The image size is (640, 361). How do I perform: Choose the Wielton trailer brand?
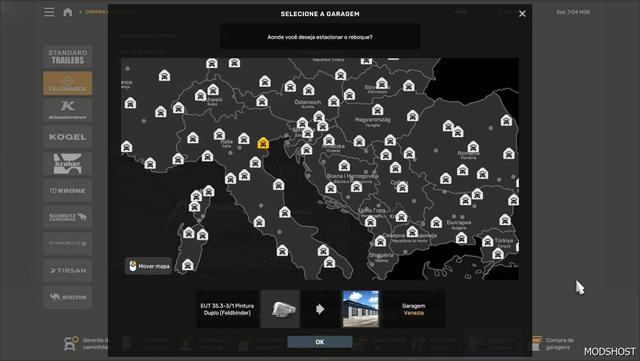pos(68,297)
